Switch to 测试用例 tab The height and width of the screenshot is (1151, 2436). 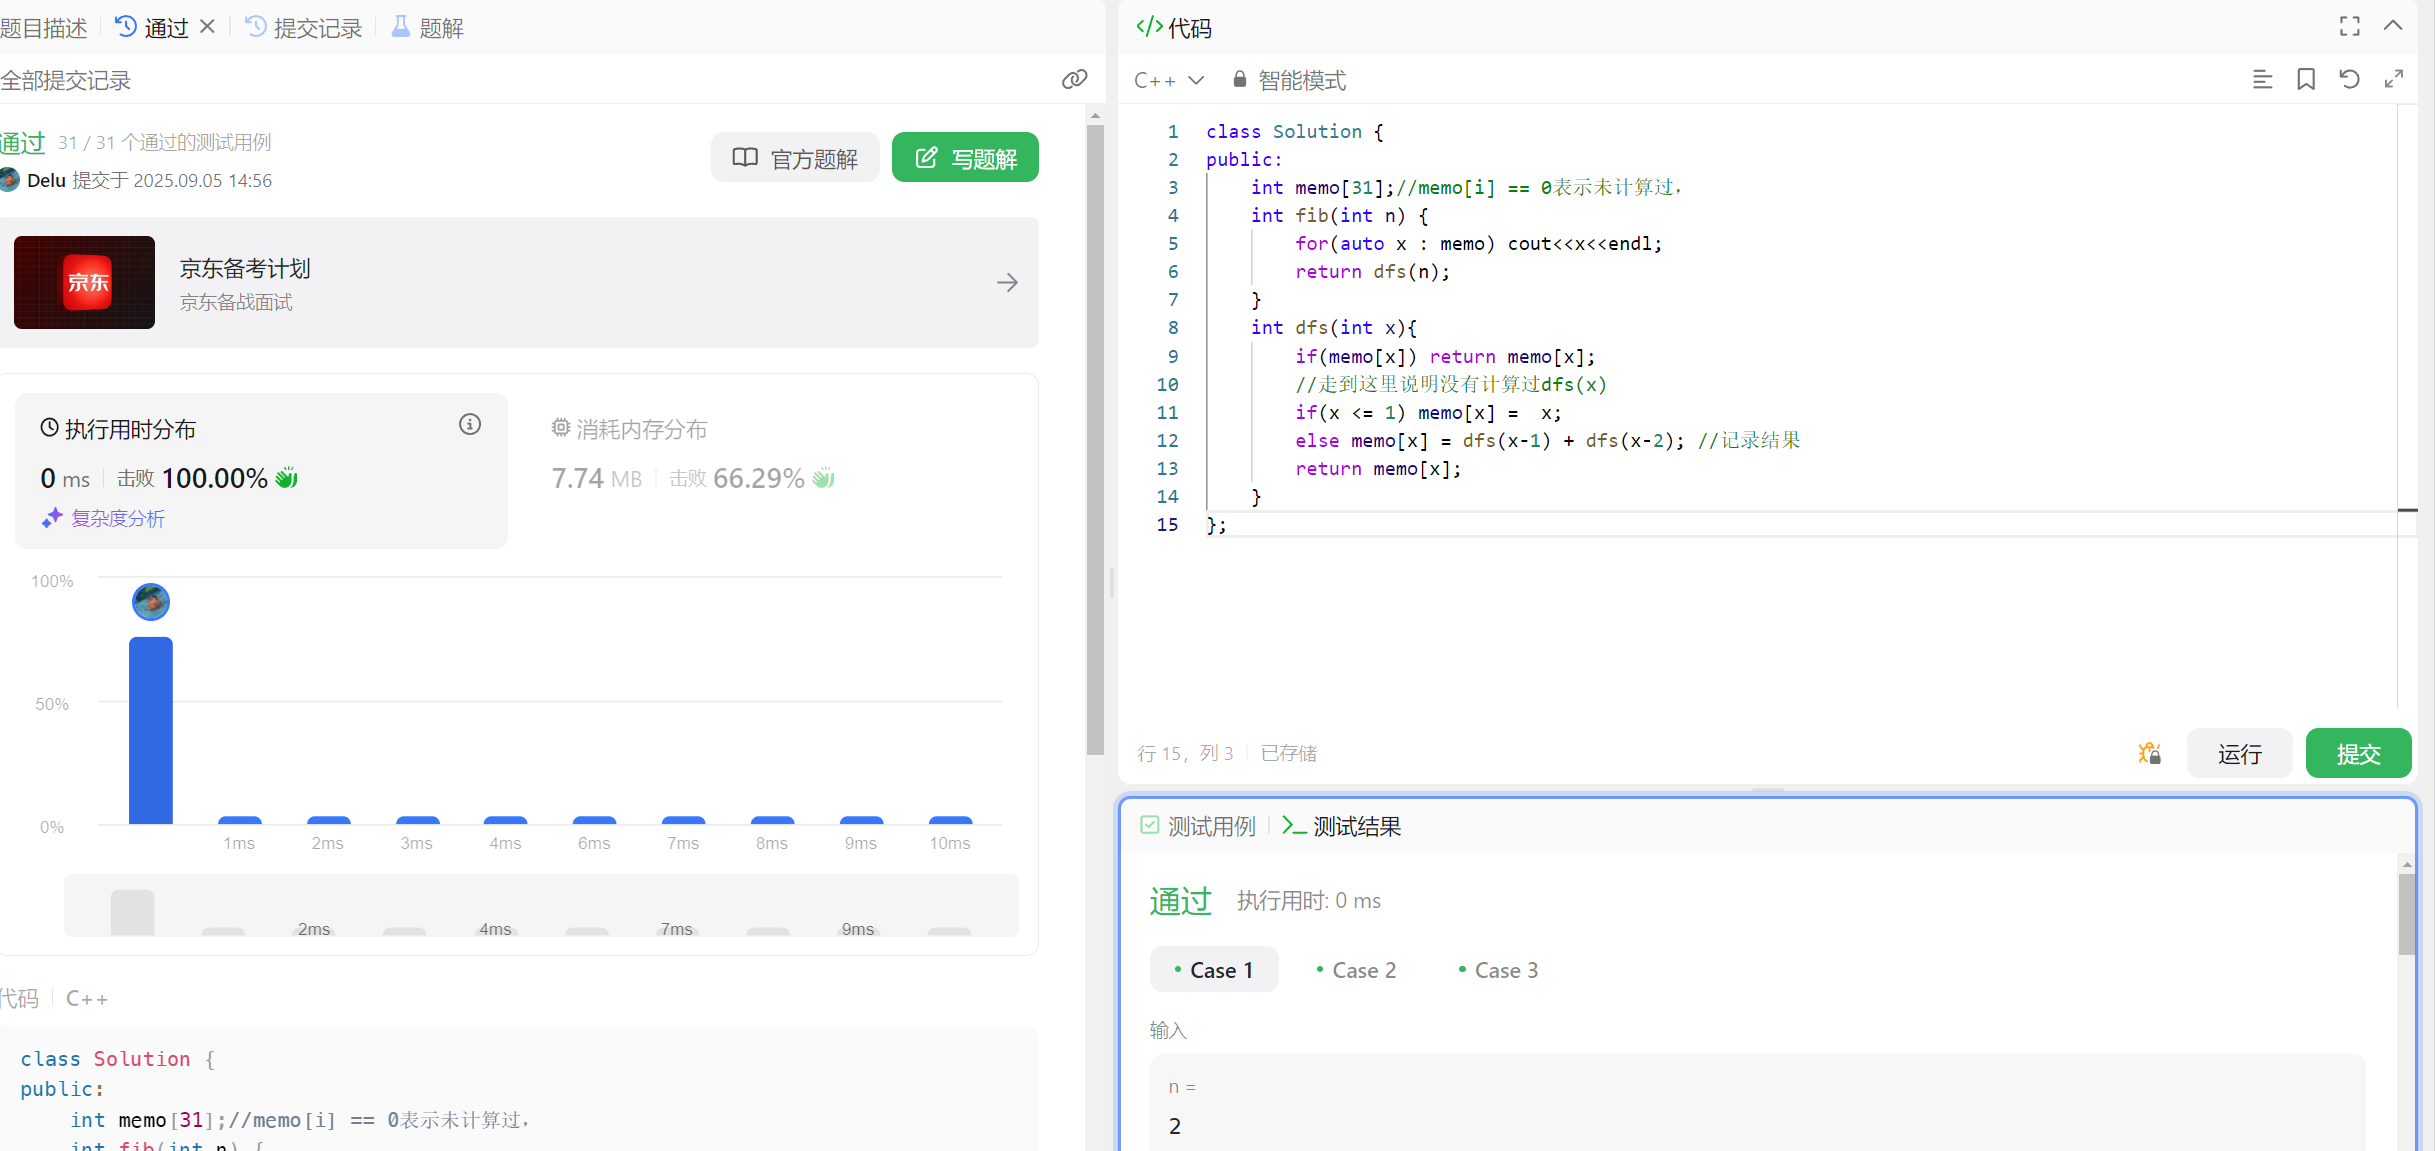1198,826
